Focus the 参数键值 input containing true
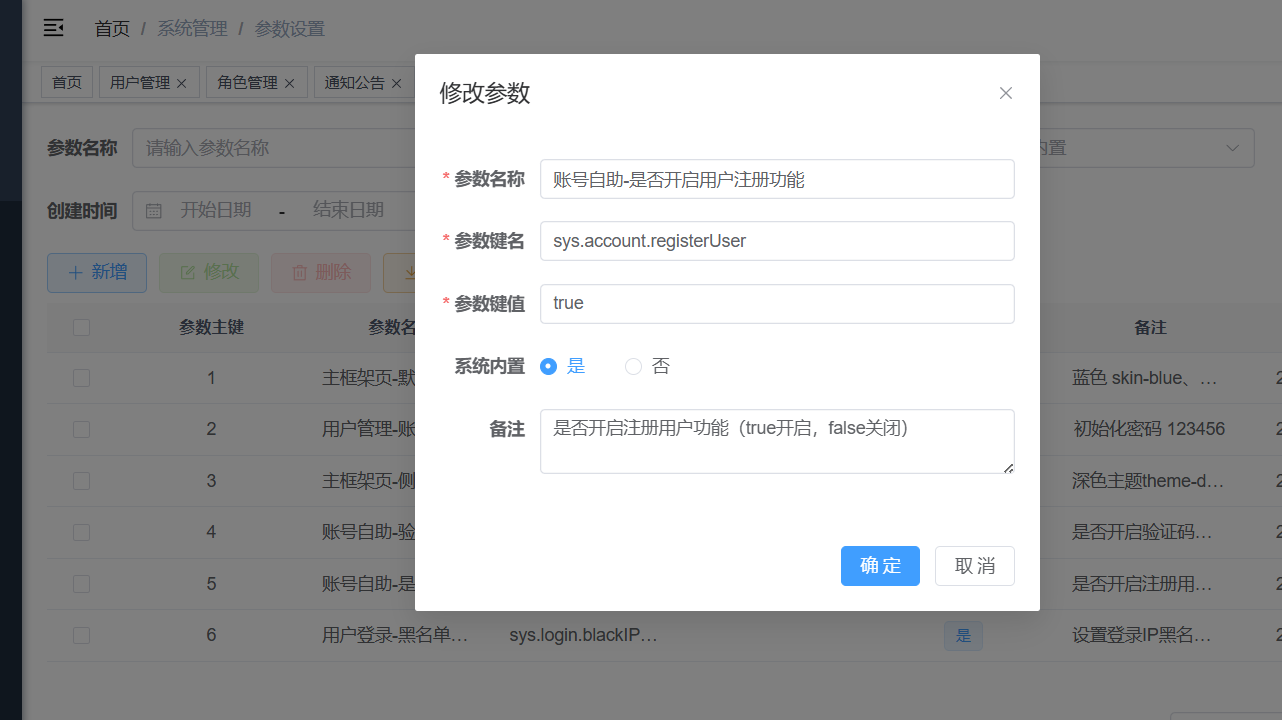Image resolution: width=1282 pixels, height=720 pixels. coord(776,304)
